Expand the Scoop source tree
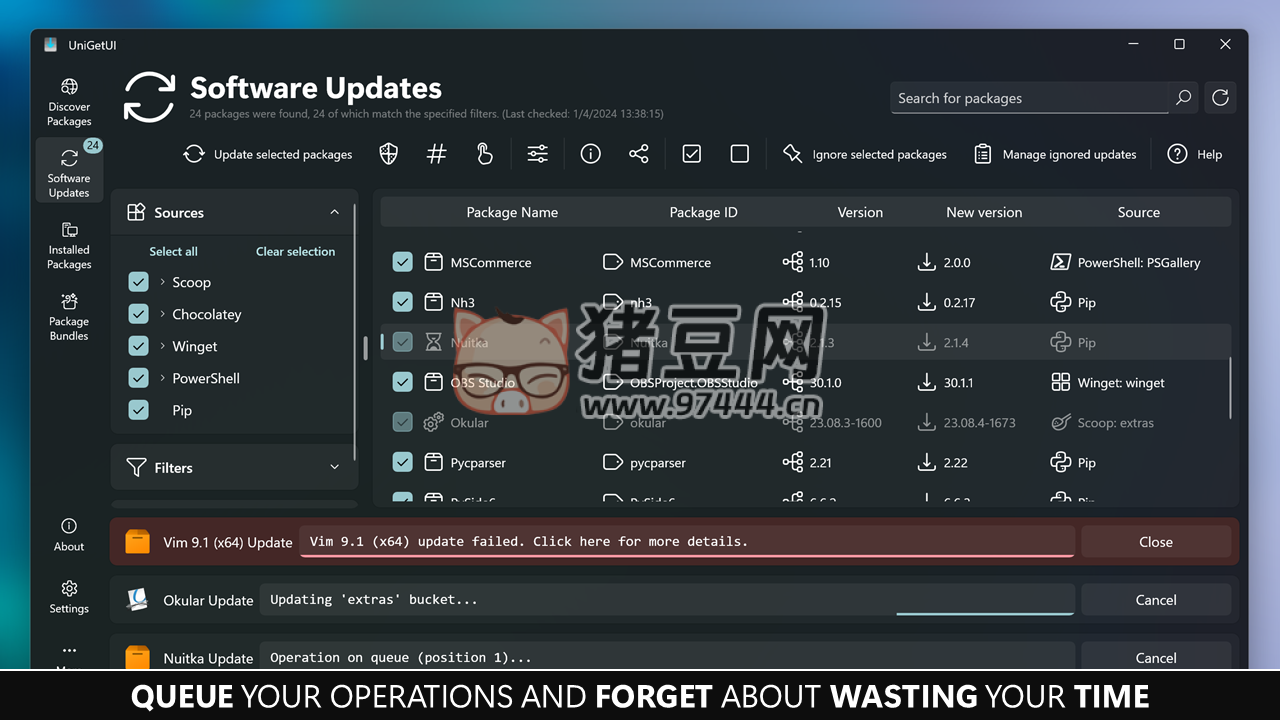The image size is (1280, 720). point(162,282)
